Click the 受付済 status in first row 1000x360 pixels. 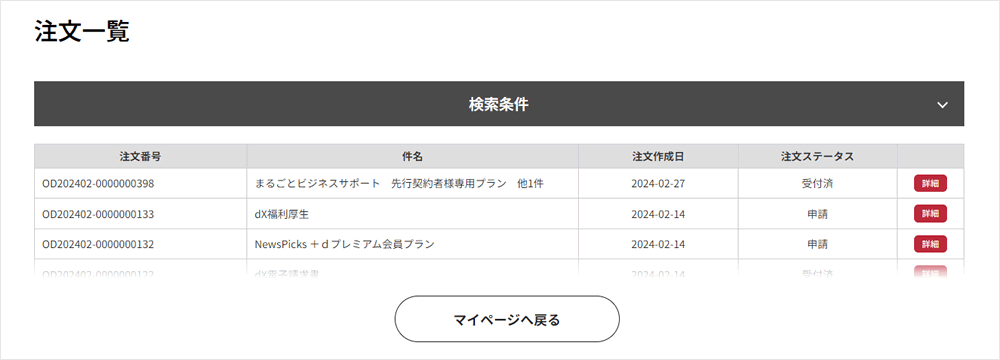coord(818,184)
